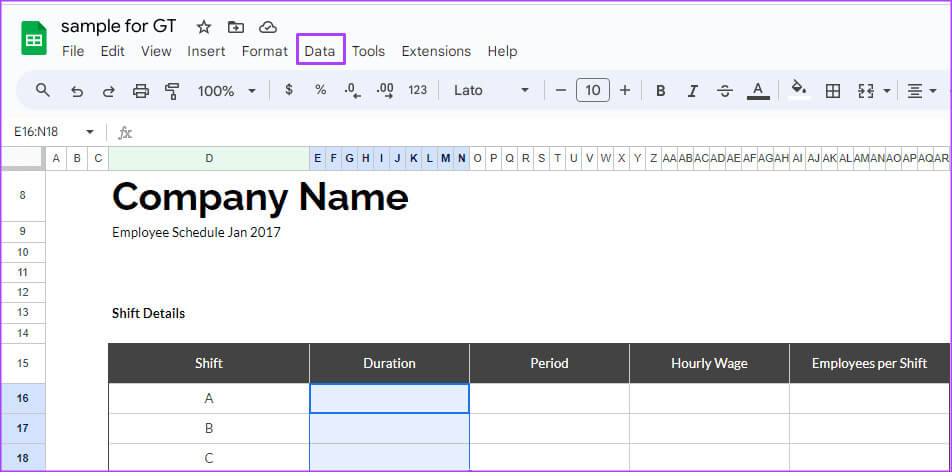Image resolution: width=952 pixels, height=472 pixels.
Task: Click the select-all corner box
Action: coord(23,159)
